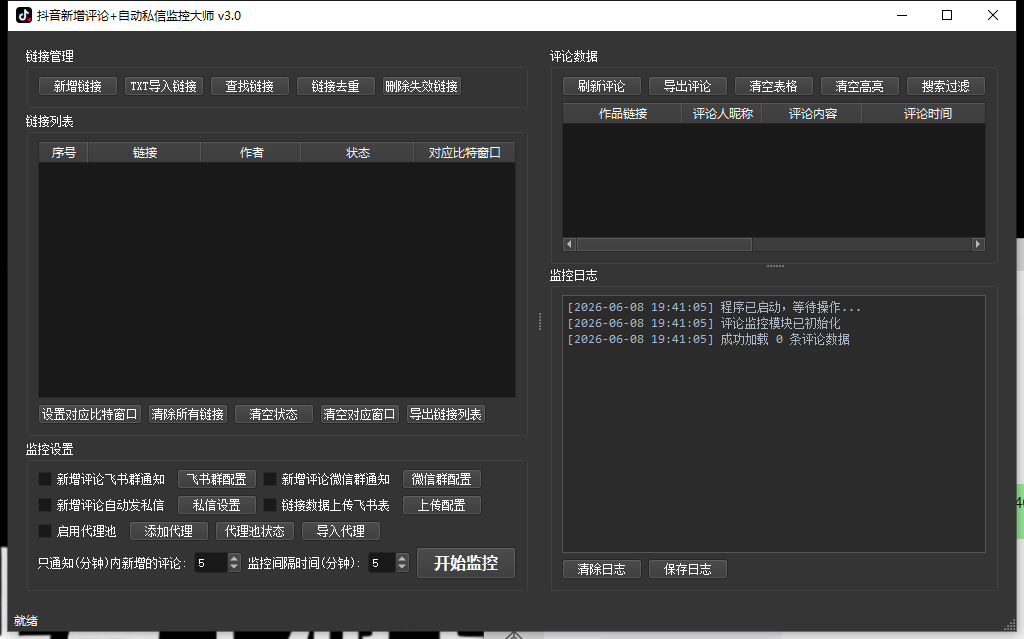The height and width of the screenshot is (639, 1024).
Task: Click the comment table horizontal scrollbar thumb
Action: (664, 244)
